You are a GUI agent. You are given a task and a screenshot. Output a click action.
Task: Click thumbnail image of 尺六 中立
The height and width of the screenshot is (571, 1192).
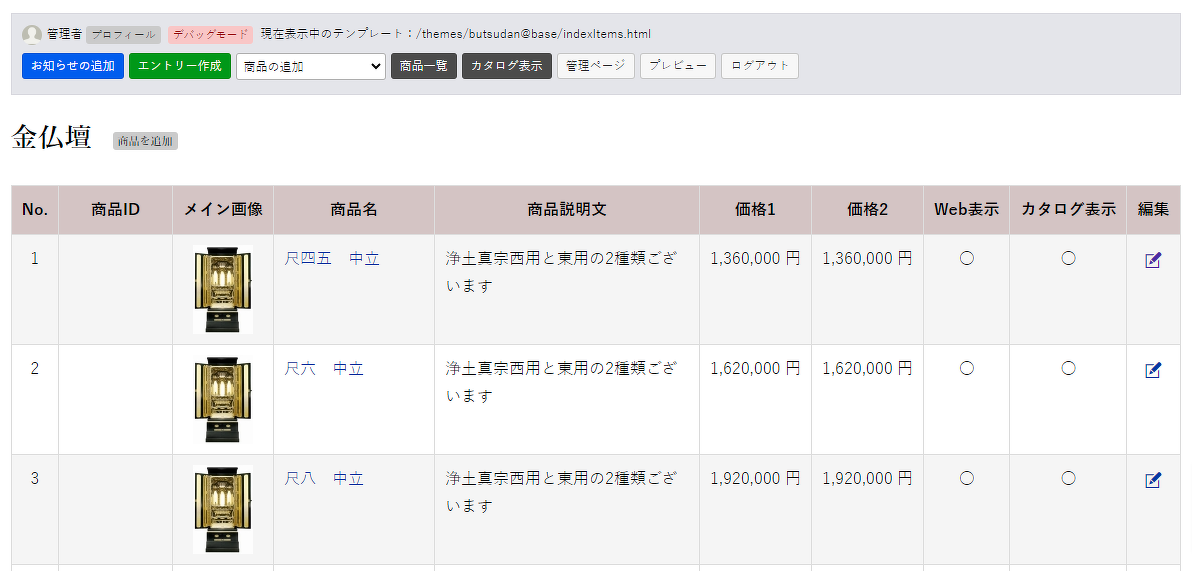223,399
